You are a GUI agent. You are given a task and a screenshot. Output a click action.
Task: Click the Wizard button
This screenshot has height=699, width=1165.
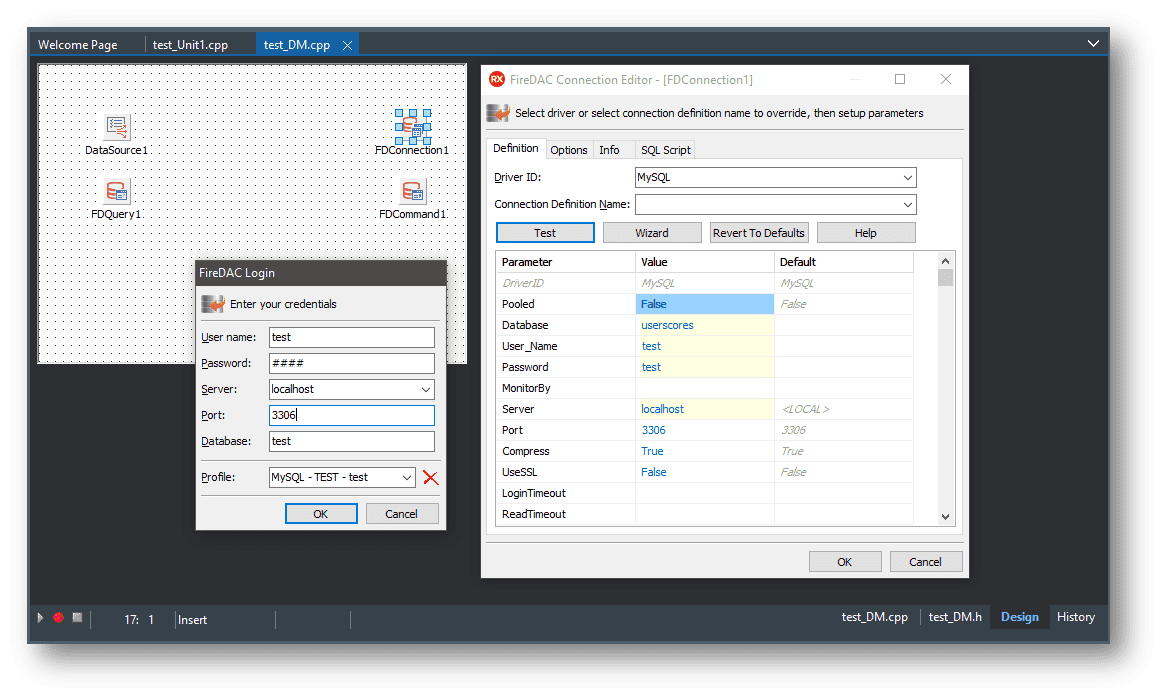pos(652,233)
